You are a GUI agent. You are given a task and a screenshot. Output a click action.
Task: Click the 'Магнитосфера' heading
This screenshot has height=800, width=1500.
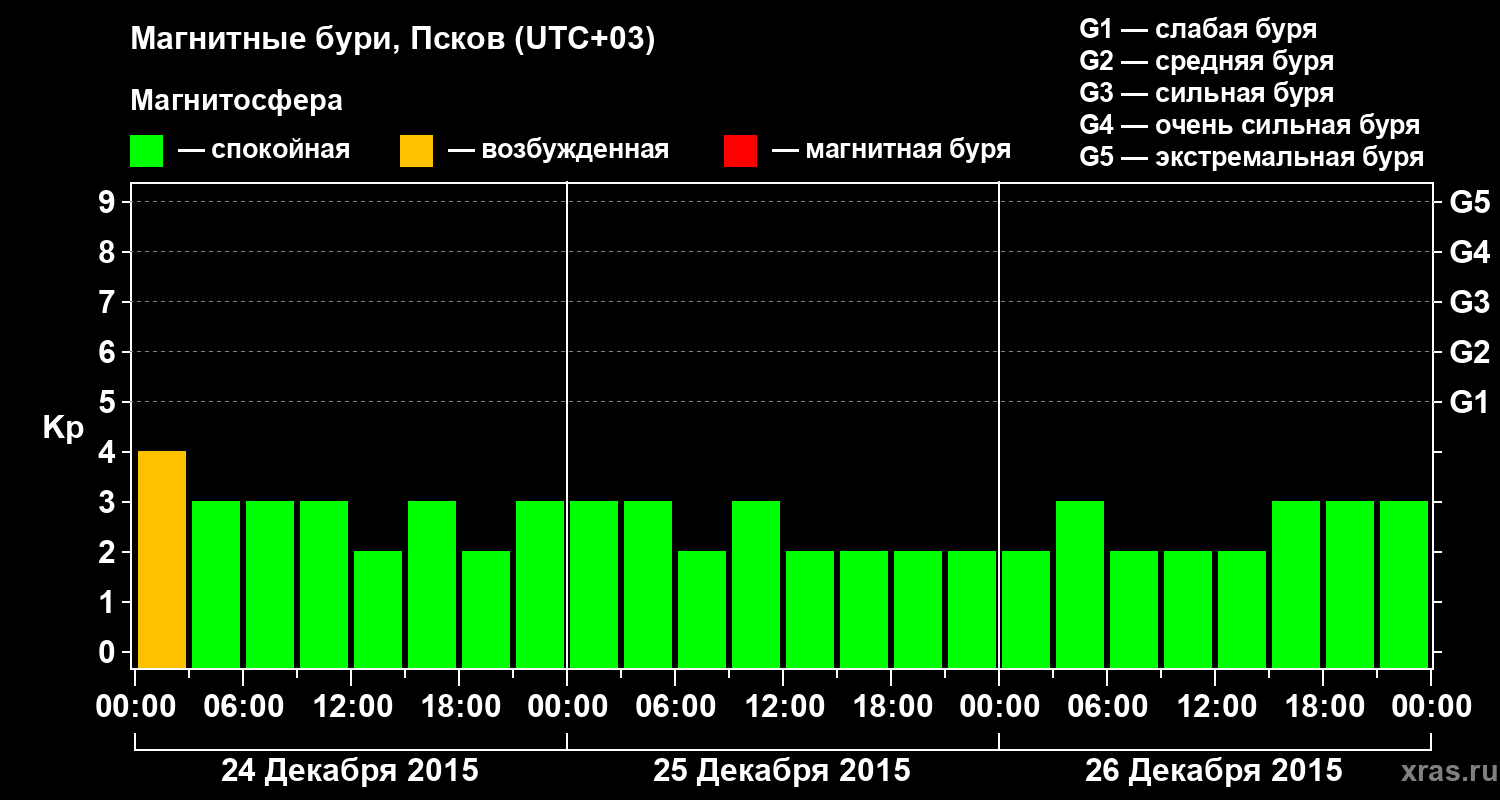coord(236,101)
